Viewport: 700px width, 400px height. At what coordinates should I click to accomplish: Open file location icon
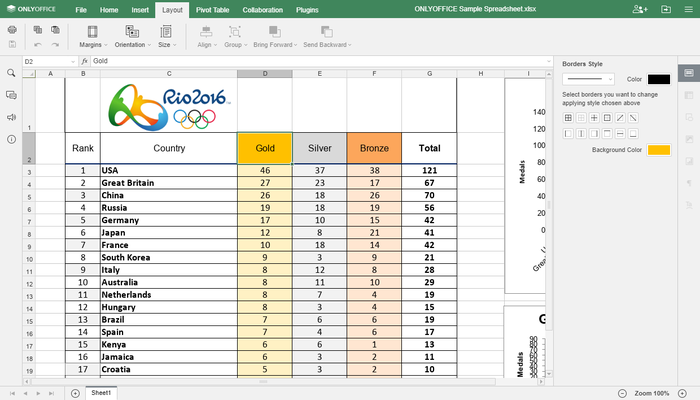point(666,9)
